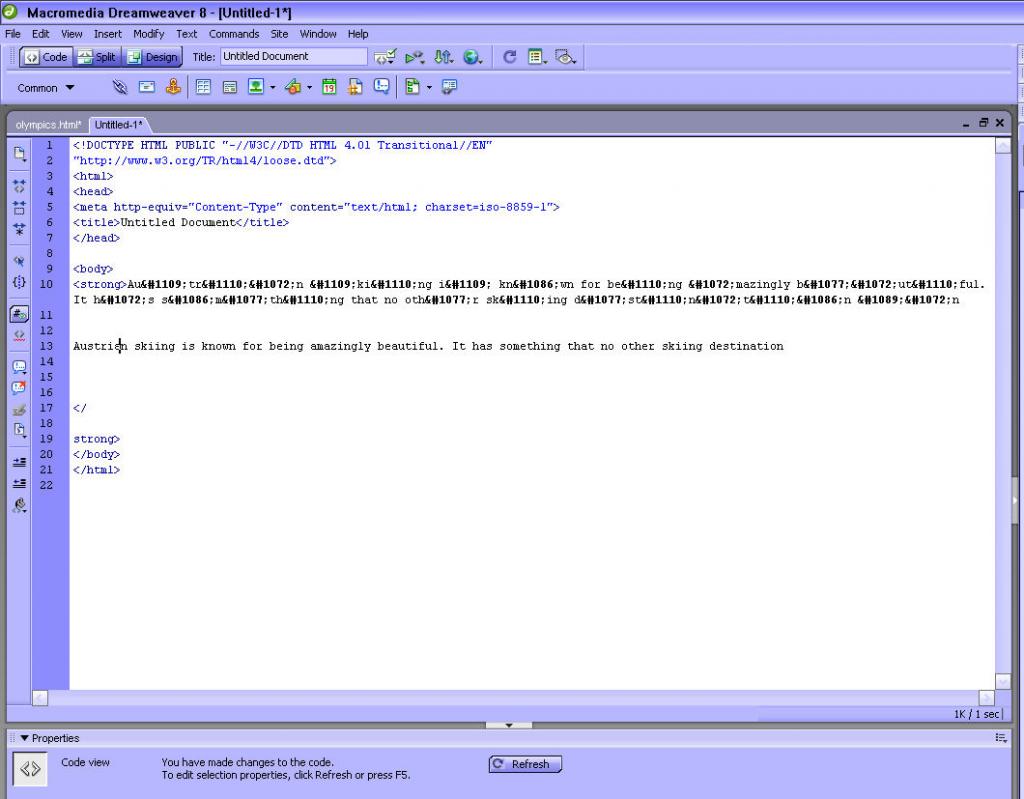Open the Tag chooser icon
Image resolution: width=1024 pixels, height=799 pixels.
[x=449, y=87]
